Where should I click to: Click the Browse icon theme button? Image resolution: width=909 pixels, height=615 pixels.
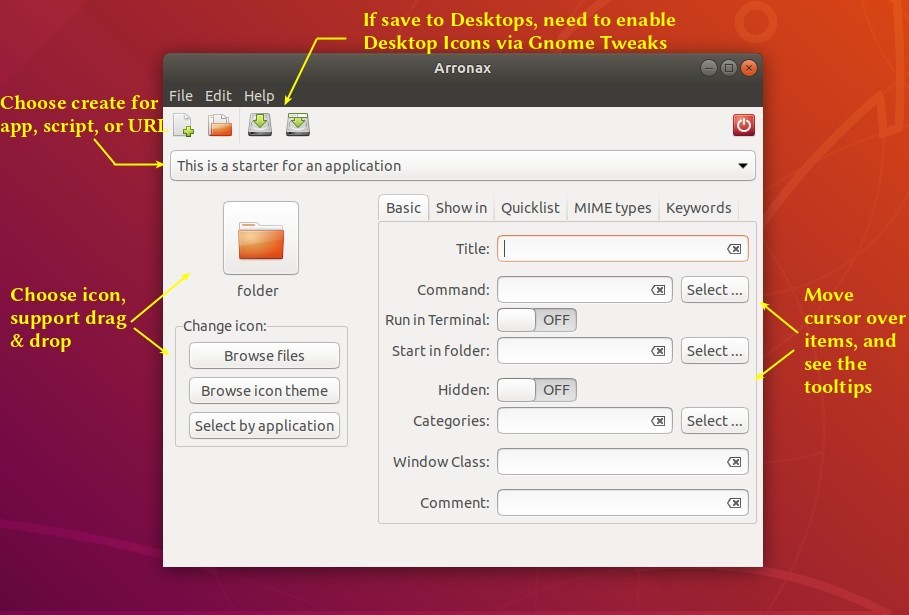pos(264,391)
